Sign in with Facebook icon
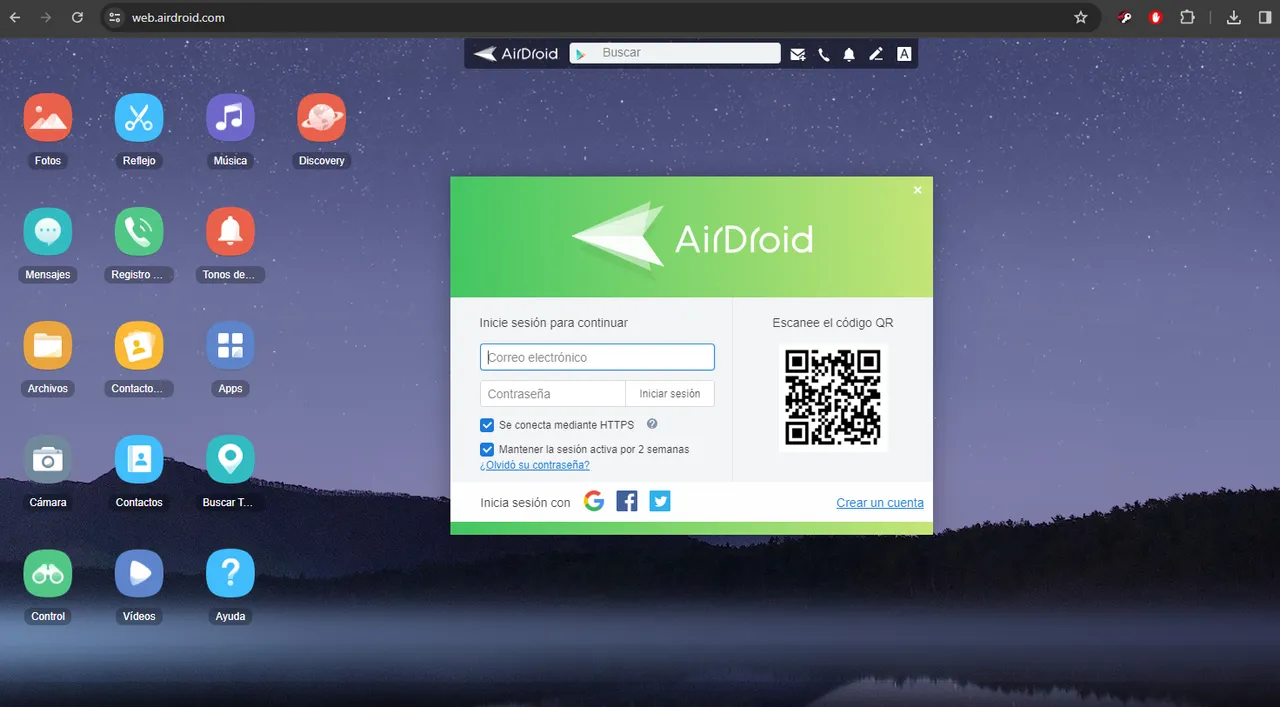 click(x=627, y=501)
